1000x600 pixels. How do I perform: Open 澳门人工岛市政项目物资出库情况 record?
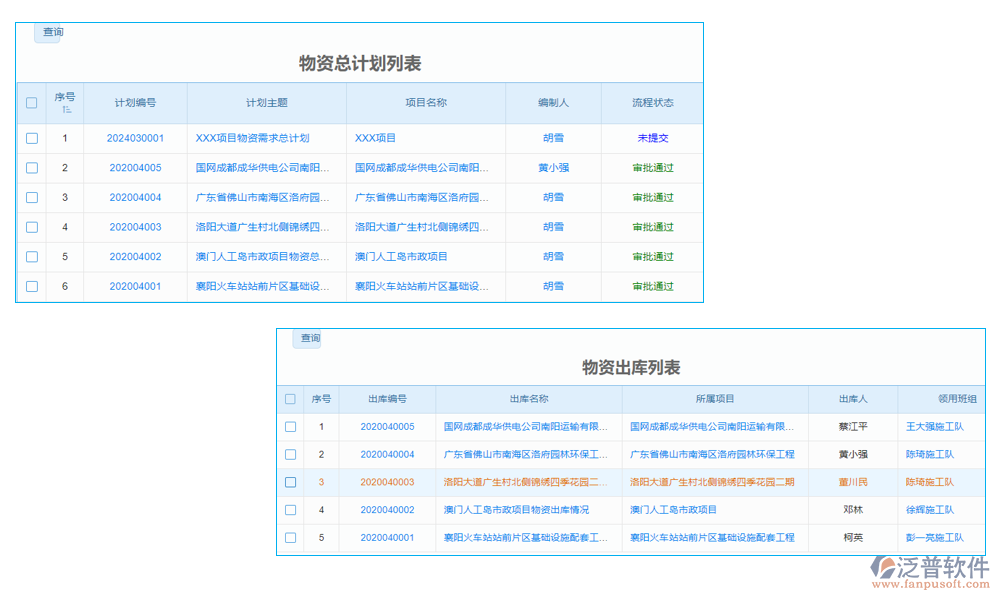click(x=522, y=510)
